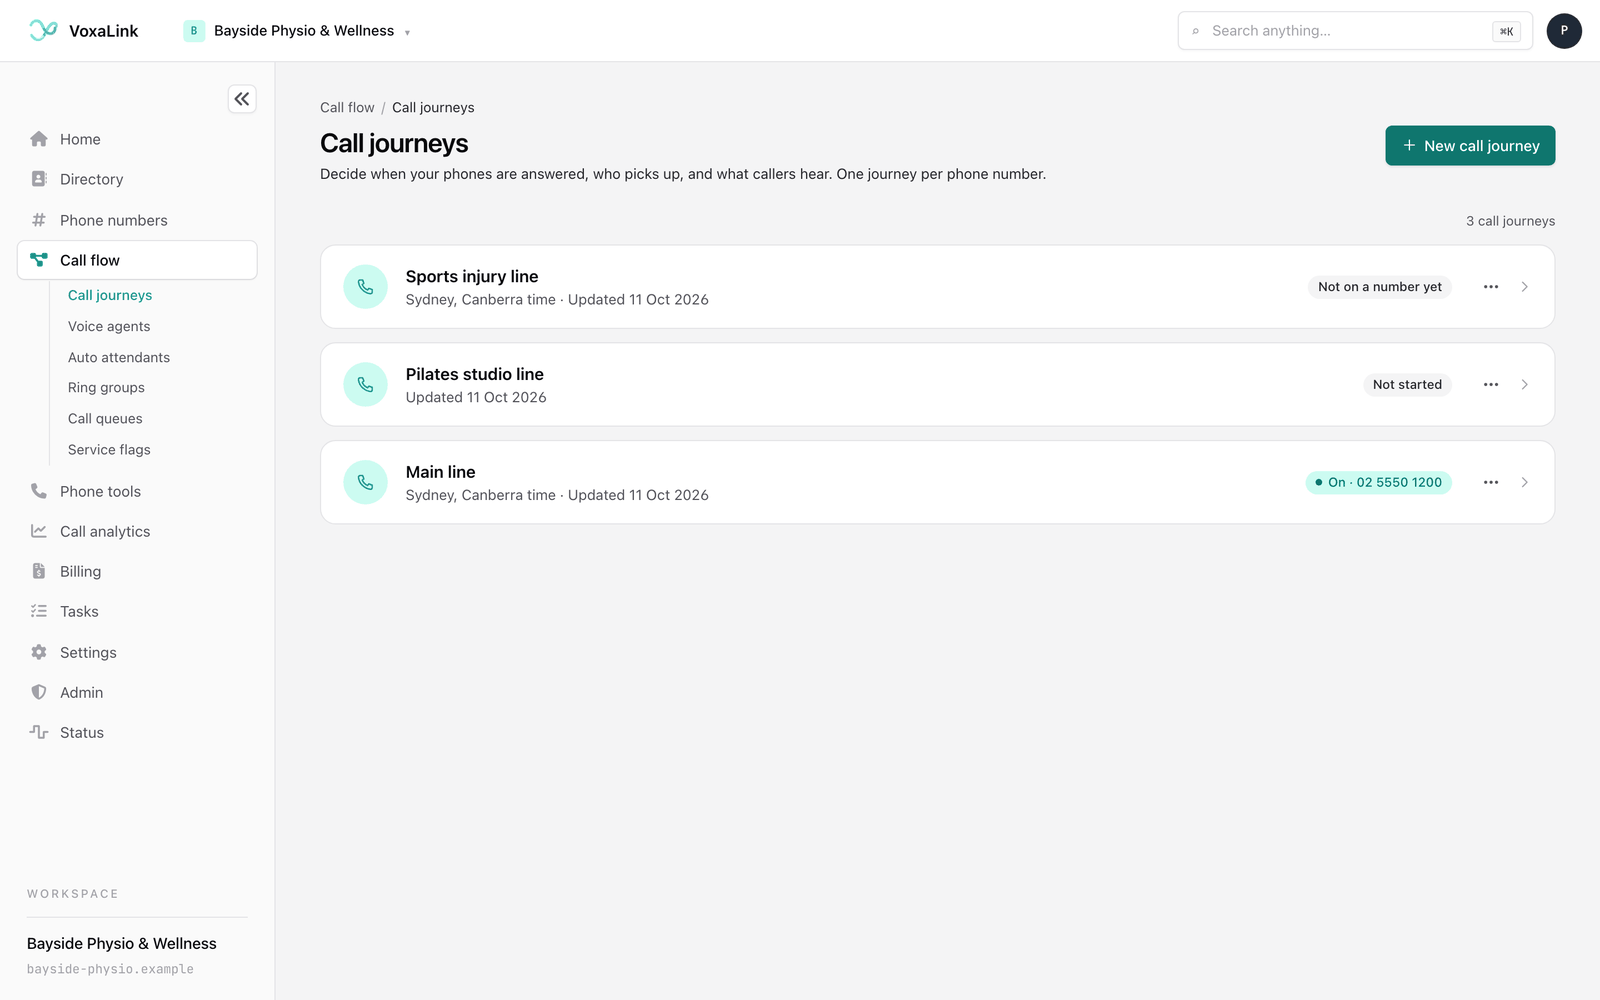Expand Sports injury line with its chevron
The height and width of the screenshot is (1000, 1600).
point(1525,287)
